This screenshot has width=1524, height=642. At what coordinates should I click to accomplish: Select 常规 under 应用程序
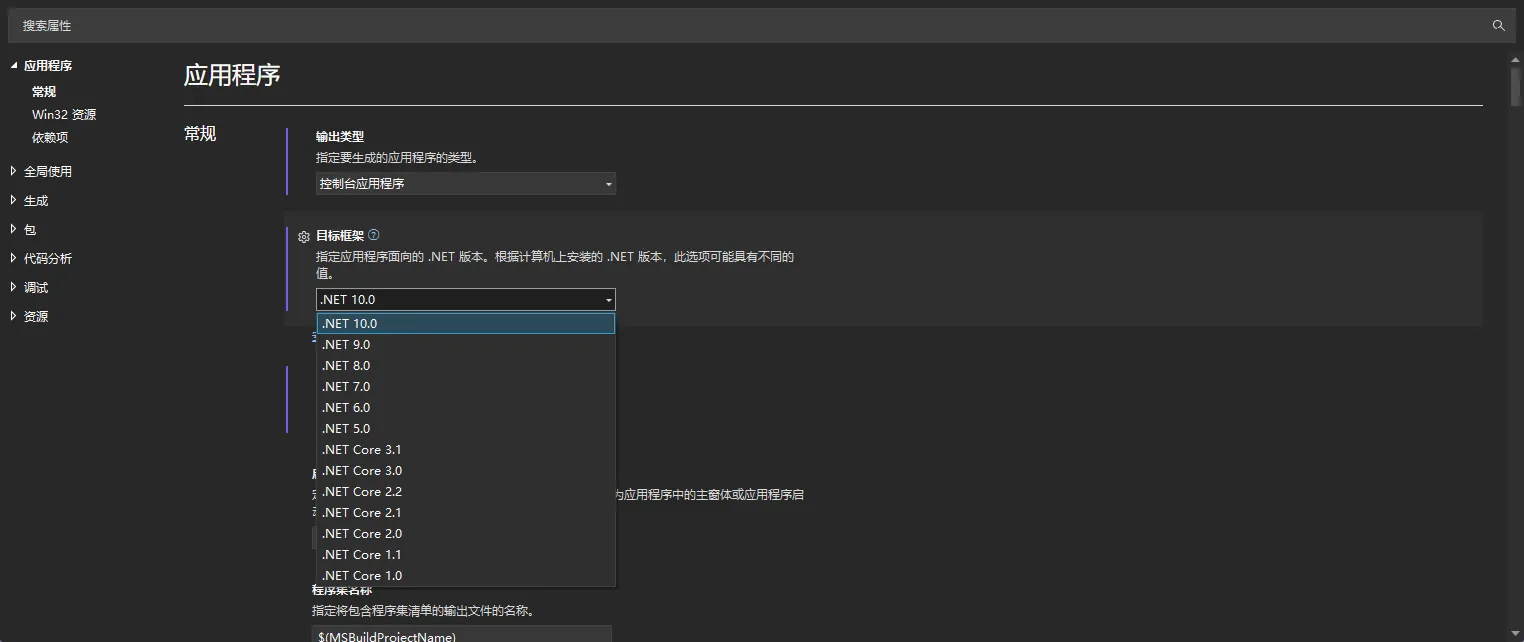coord(44,92)
